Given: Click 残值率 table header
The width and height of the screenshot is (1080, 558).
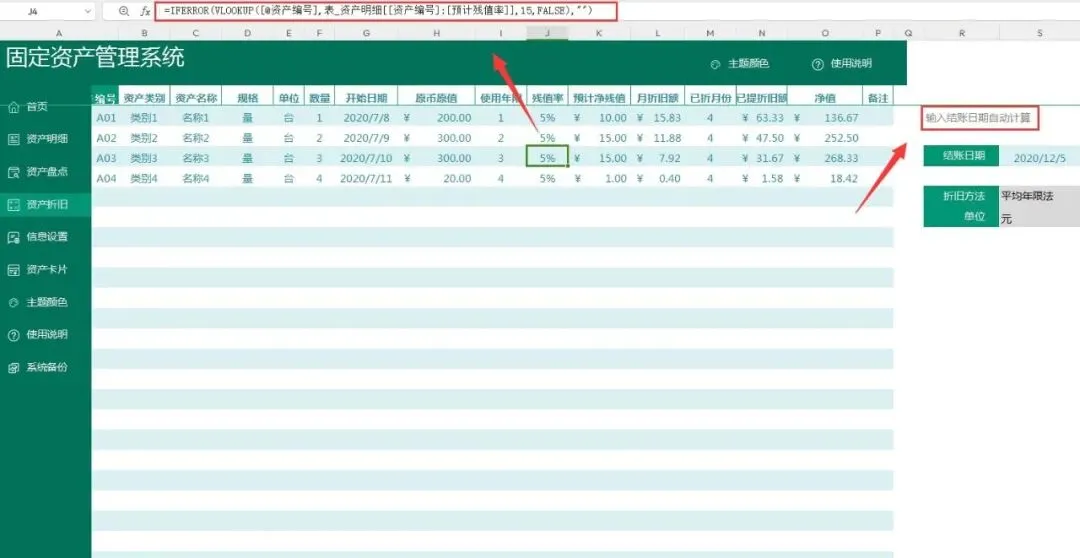Looking at the screenshot, I should (x=548, y=99).
